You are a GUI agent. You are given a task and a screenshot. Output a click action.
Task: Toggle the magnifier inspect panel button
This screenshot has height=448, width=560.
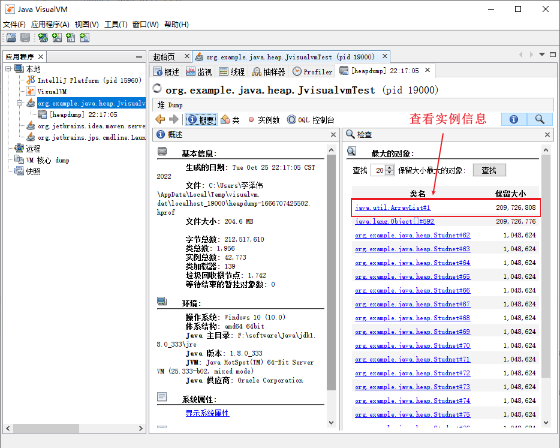tap(540, 119)
